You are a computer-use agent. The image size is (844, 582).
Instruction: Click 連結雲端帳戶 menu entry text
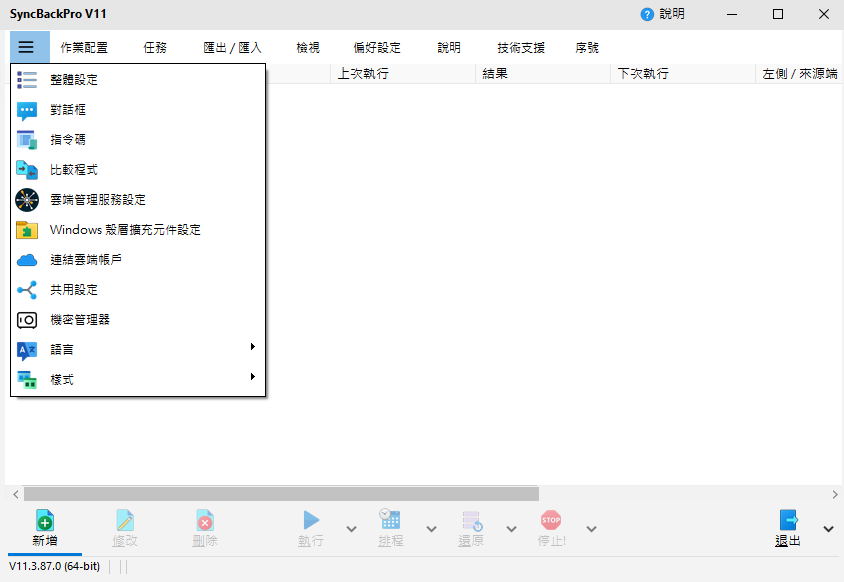pyautogui.click(x=86, y=260)
